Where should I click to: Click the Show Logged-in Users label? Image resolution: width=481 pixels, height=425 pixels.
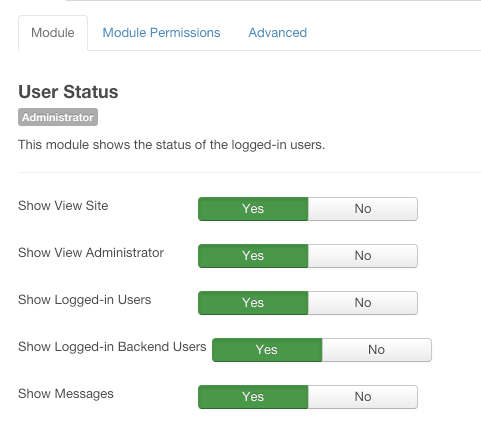(x=85, y=300)
